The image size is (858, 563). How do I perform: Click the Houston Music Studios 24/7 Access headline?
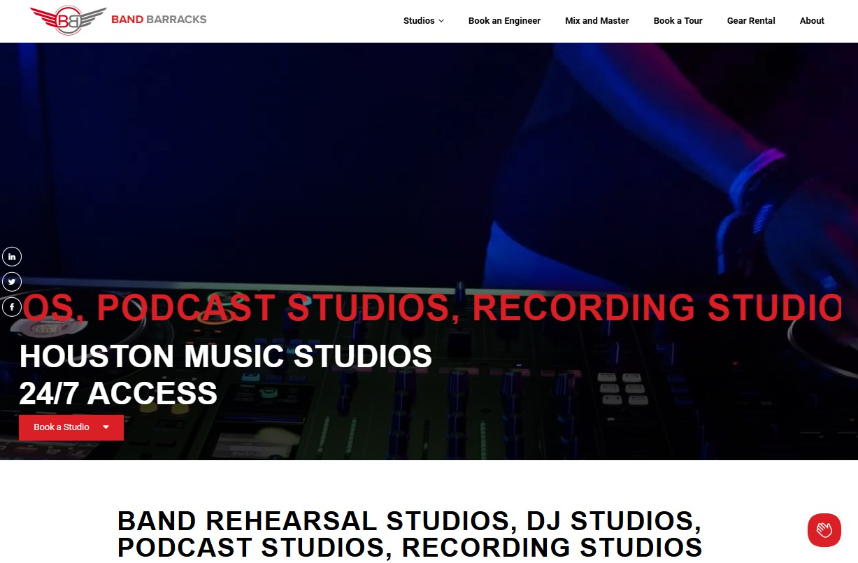click(225, 374)
